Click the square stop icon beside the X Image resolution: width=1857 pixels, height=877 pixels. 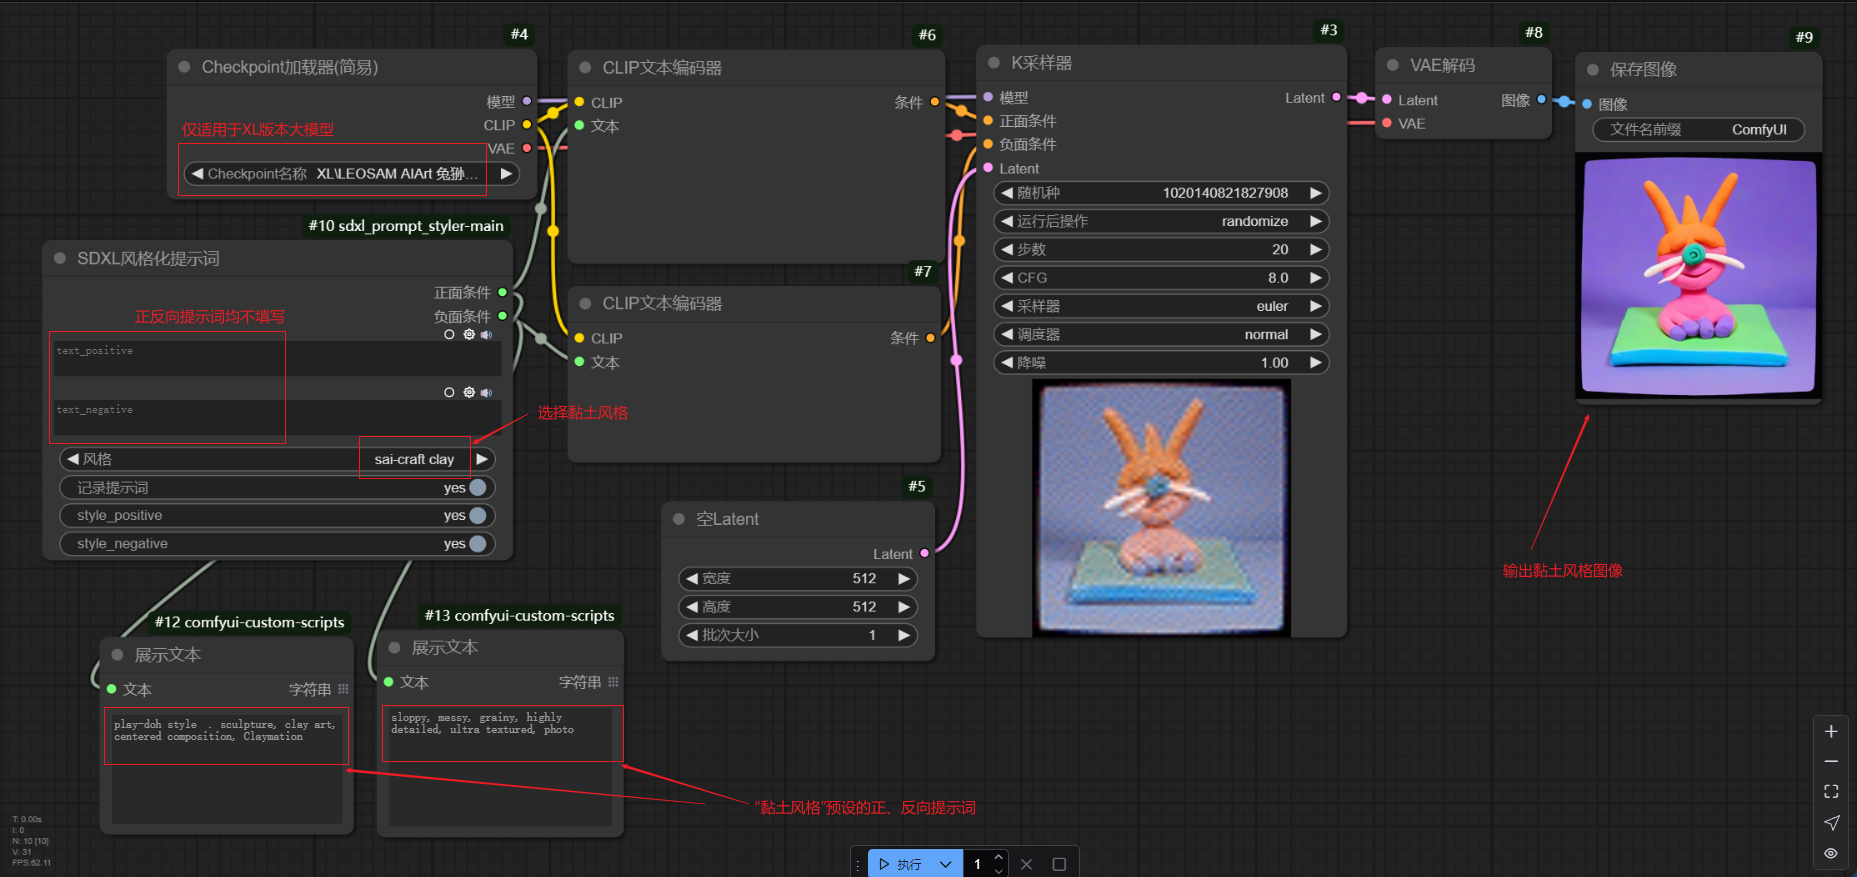click(x=1059, y=864)
